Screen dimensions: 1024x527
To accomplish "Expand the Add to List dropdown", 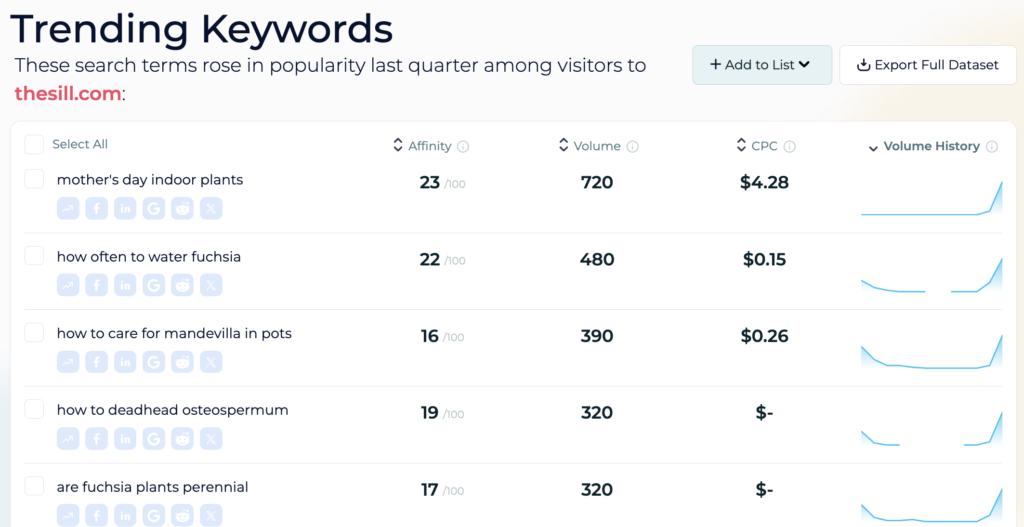I will tap(762, 65).
